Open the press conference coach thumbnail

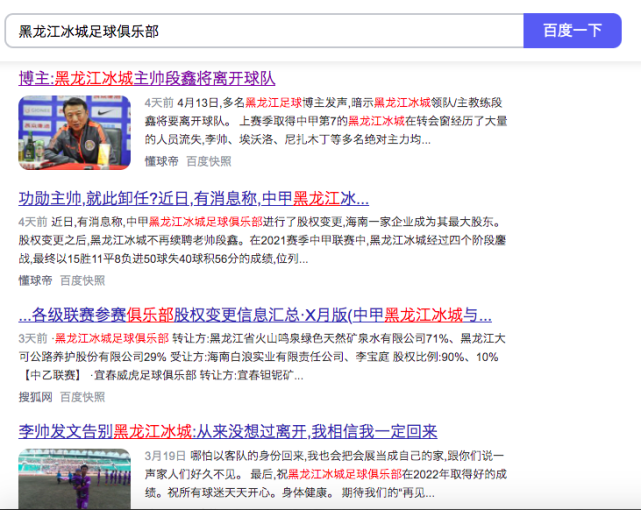coord(74,133)
